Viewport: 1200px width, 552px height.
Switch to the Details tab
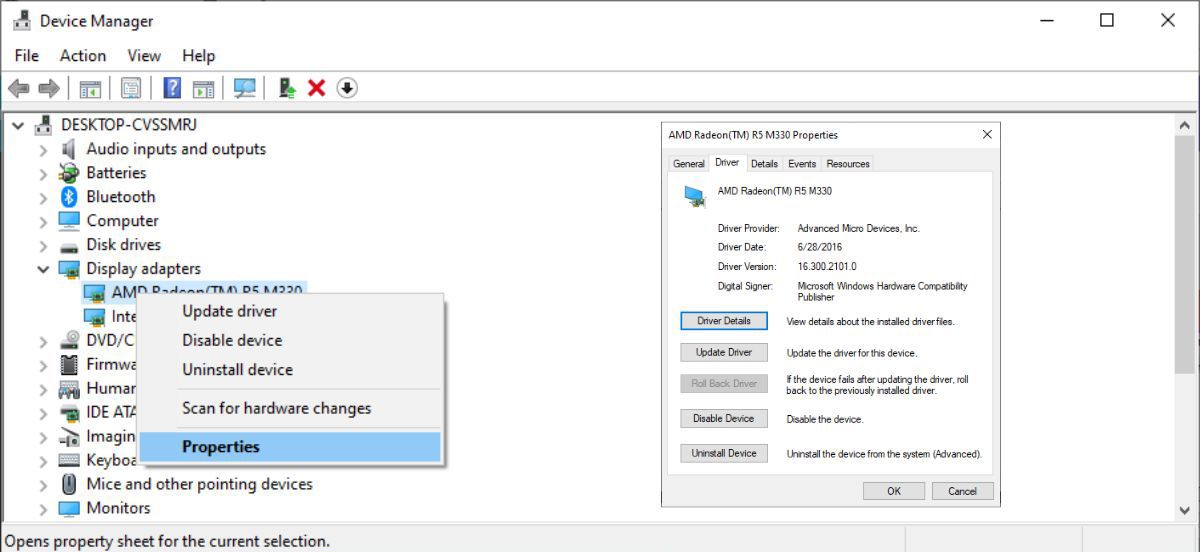point(764,164)
